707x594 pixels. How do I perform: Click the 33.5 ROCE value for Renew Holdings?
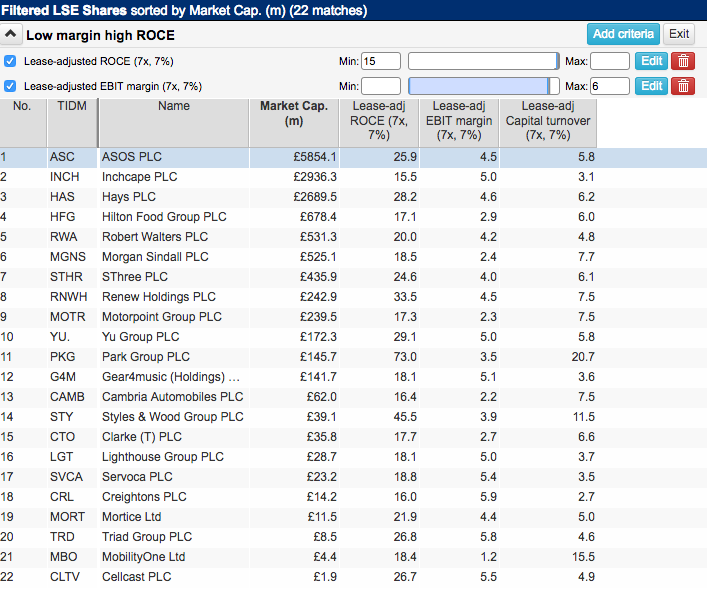405,297
